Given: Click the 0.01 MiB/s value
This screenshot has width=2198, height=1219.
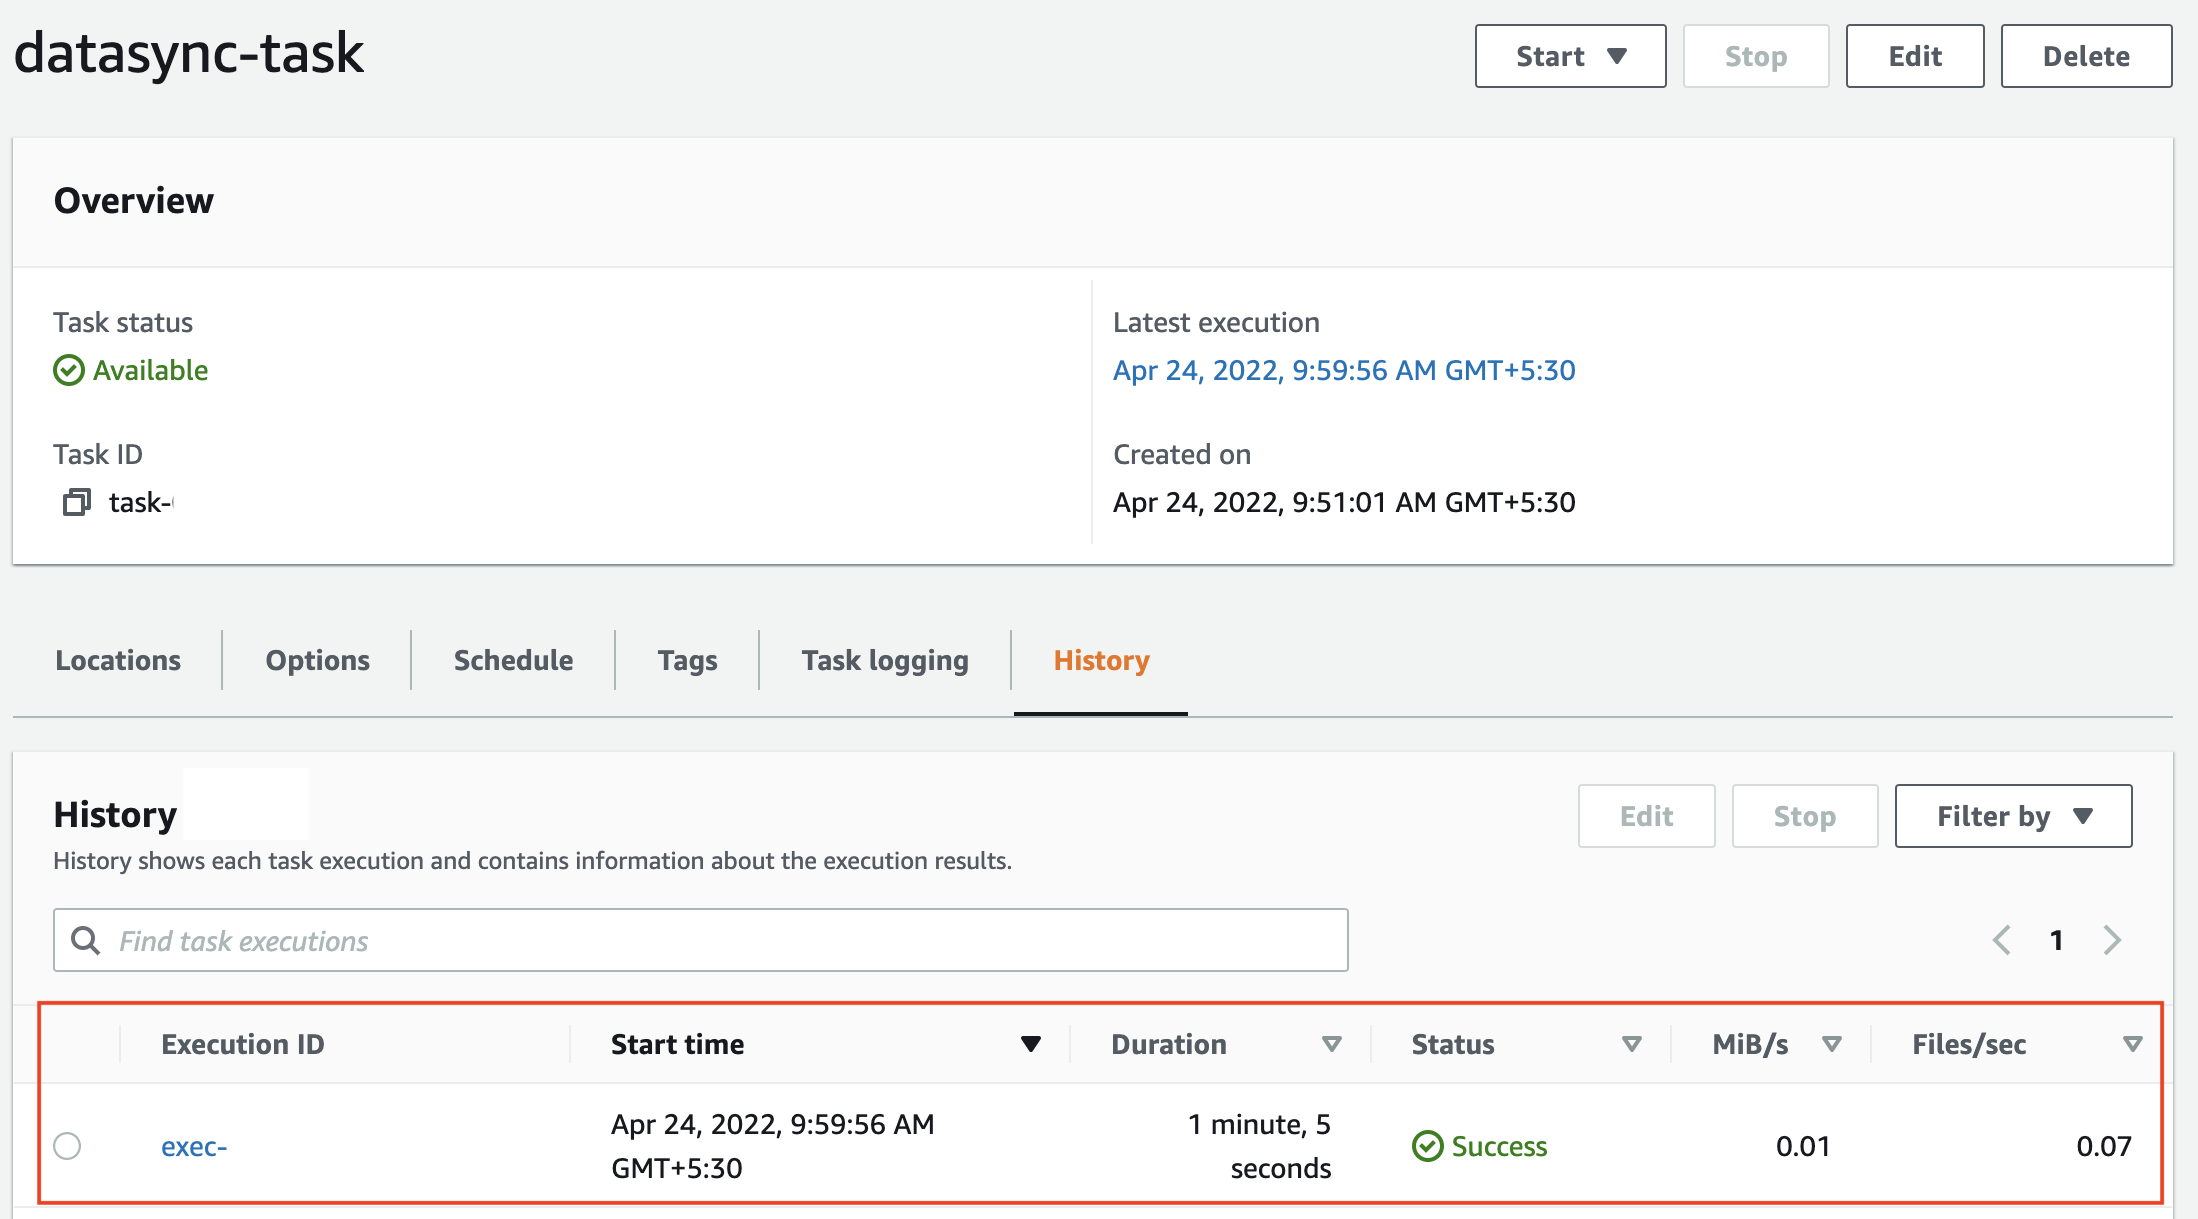Looking at the screenshot, I should 1803,1146.
